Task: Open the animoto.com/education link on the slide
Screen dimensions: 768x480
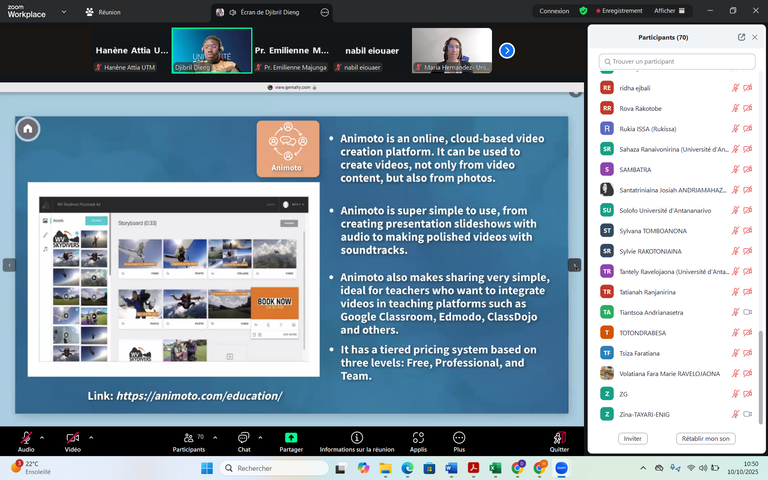Action: tap(199, 396)
